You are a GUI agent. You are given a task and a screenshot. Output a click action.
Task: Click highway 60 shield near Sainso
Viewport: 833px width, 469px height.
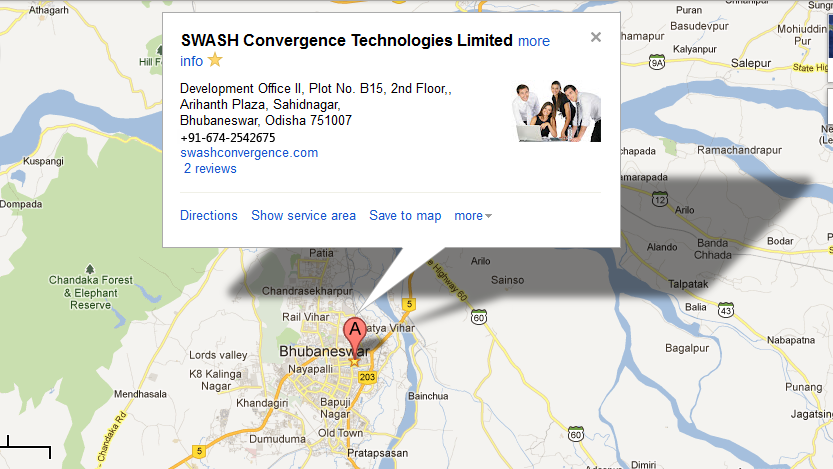point(479,317)
